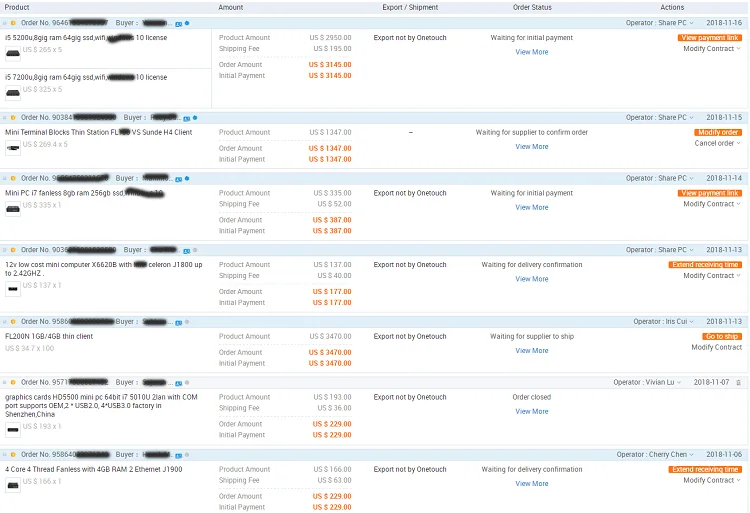This screenshot has height=513, width=750.
Task: Click the orange Go to ship button
Action: [x=721, y=337]
